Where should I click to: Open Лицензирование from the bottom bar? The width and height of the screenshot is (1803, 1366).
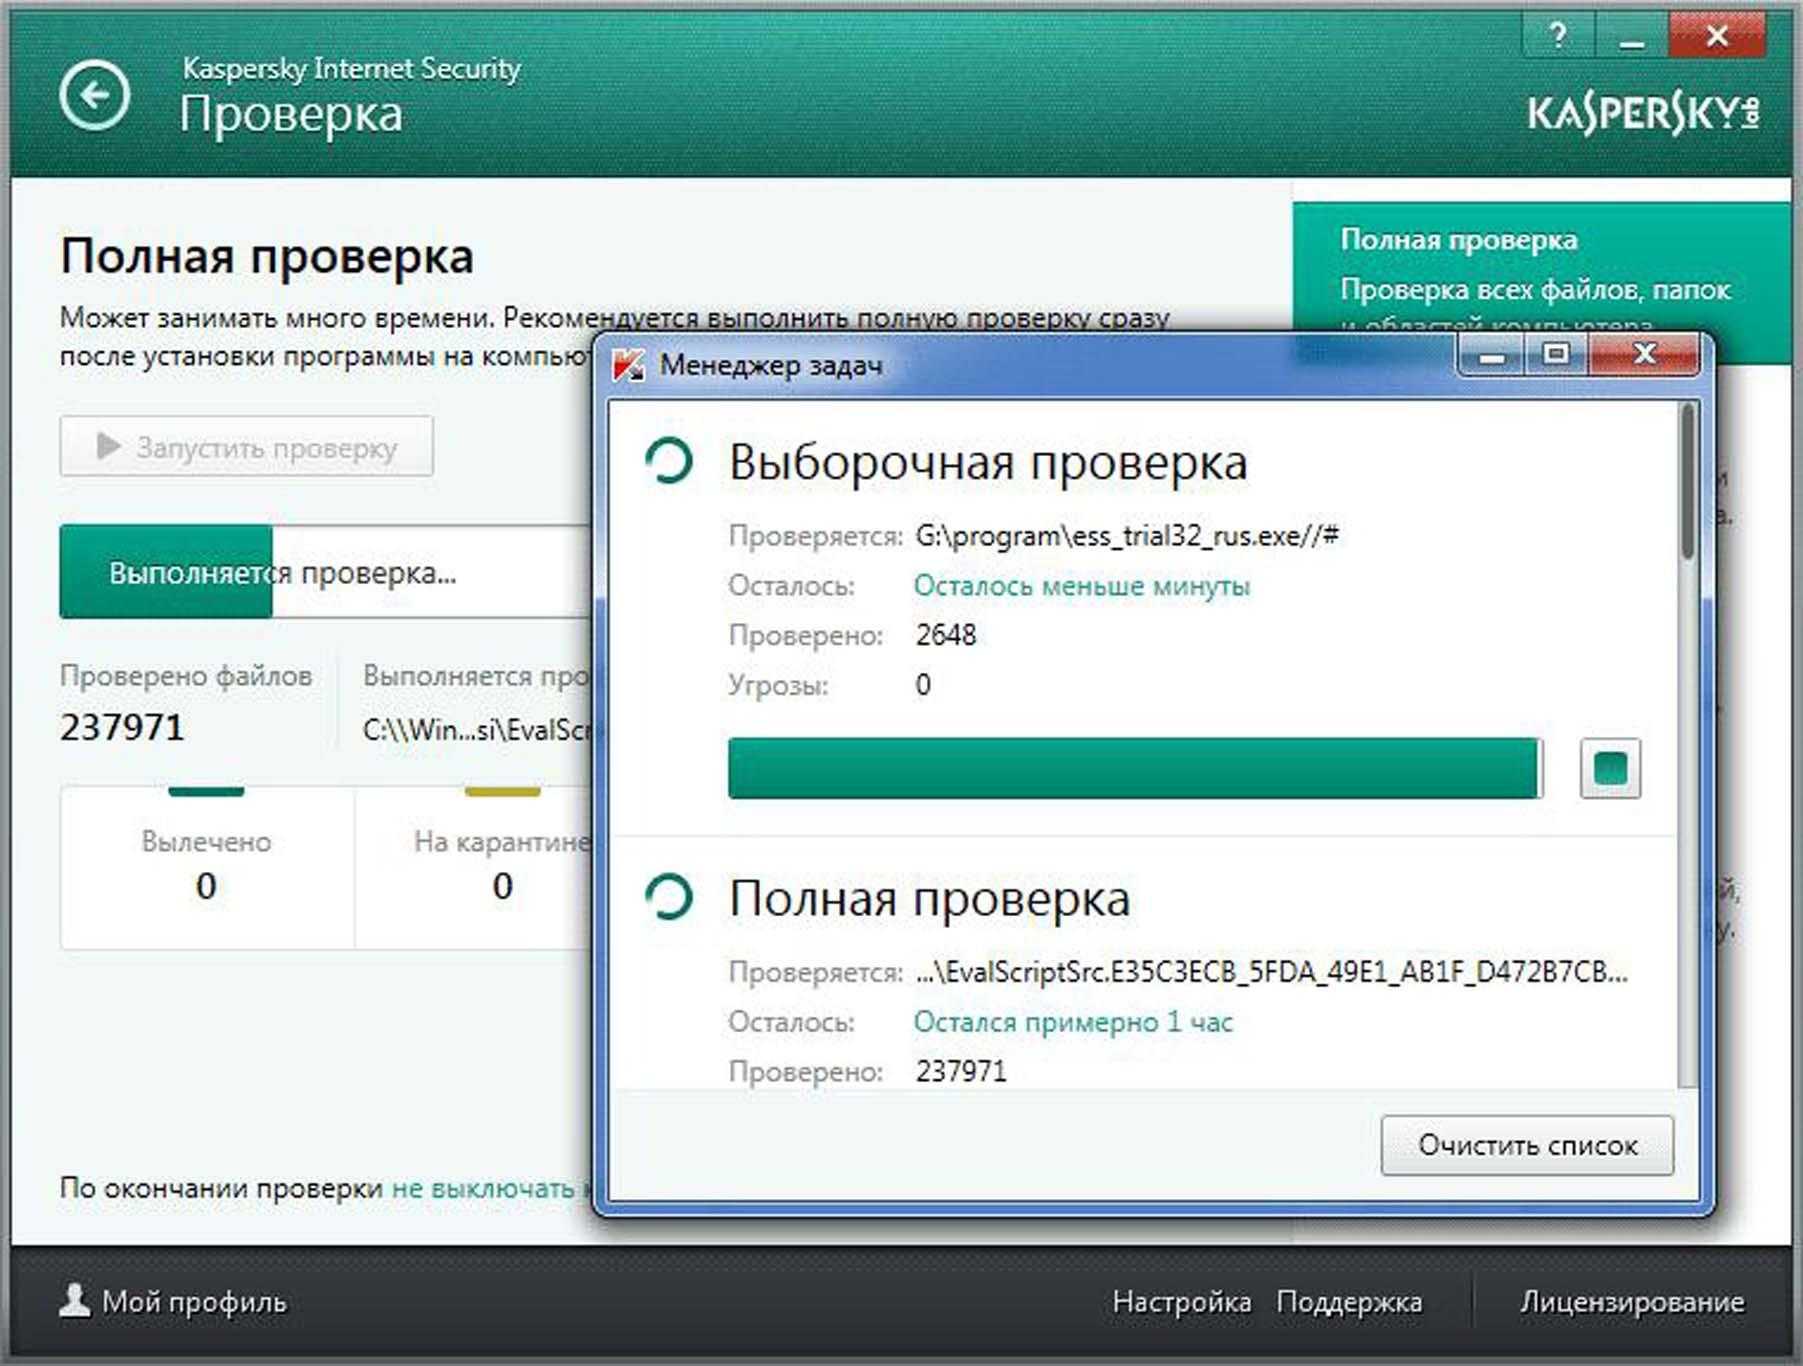tap(1632, 1301)
